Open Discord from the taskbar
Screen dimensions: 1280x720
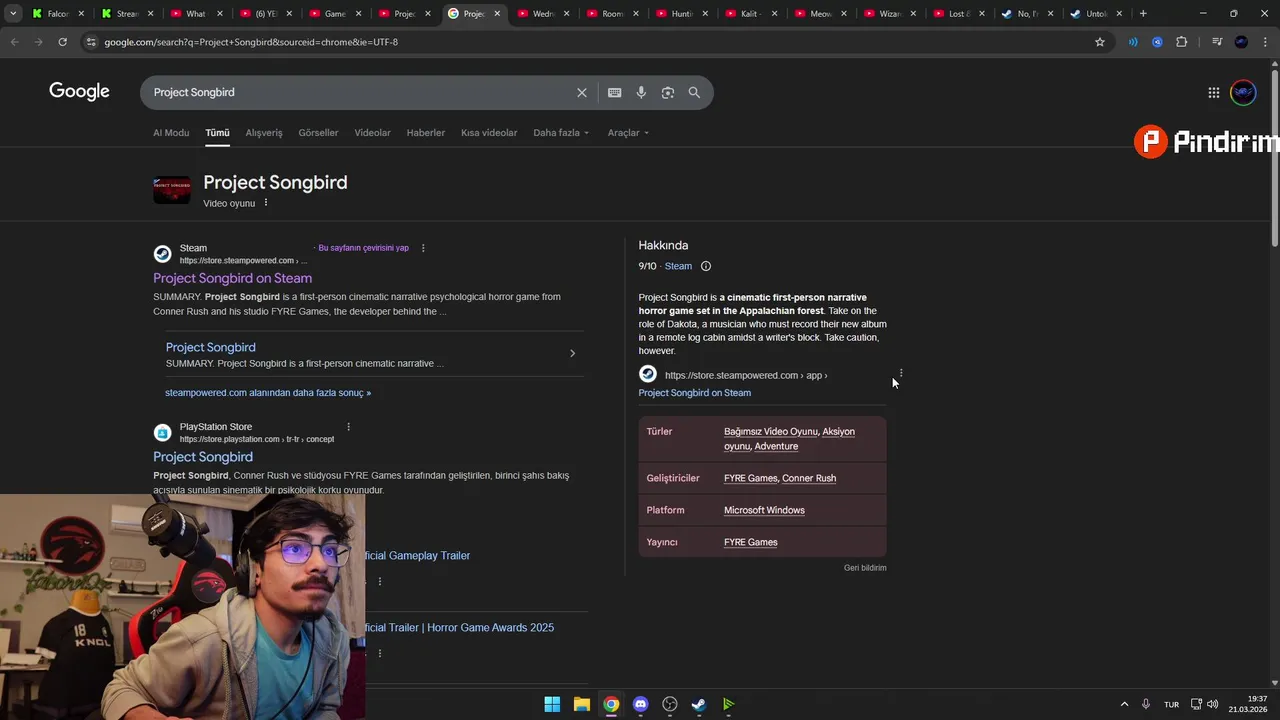point(641,704)
